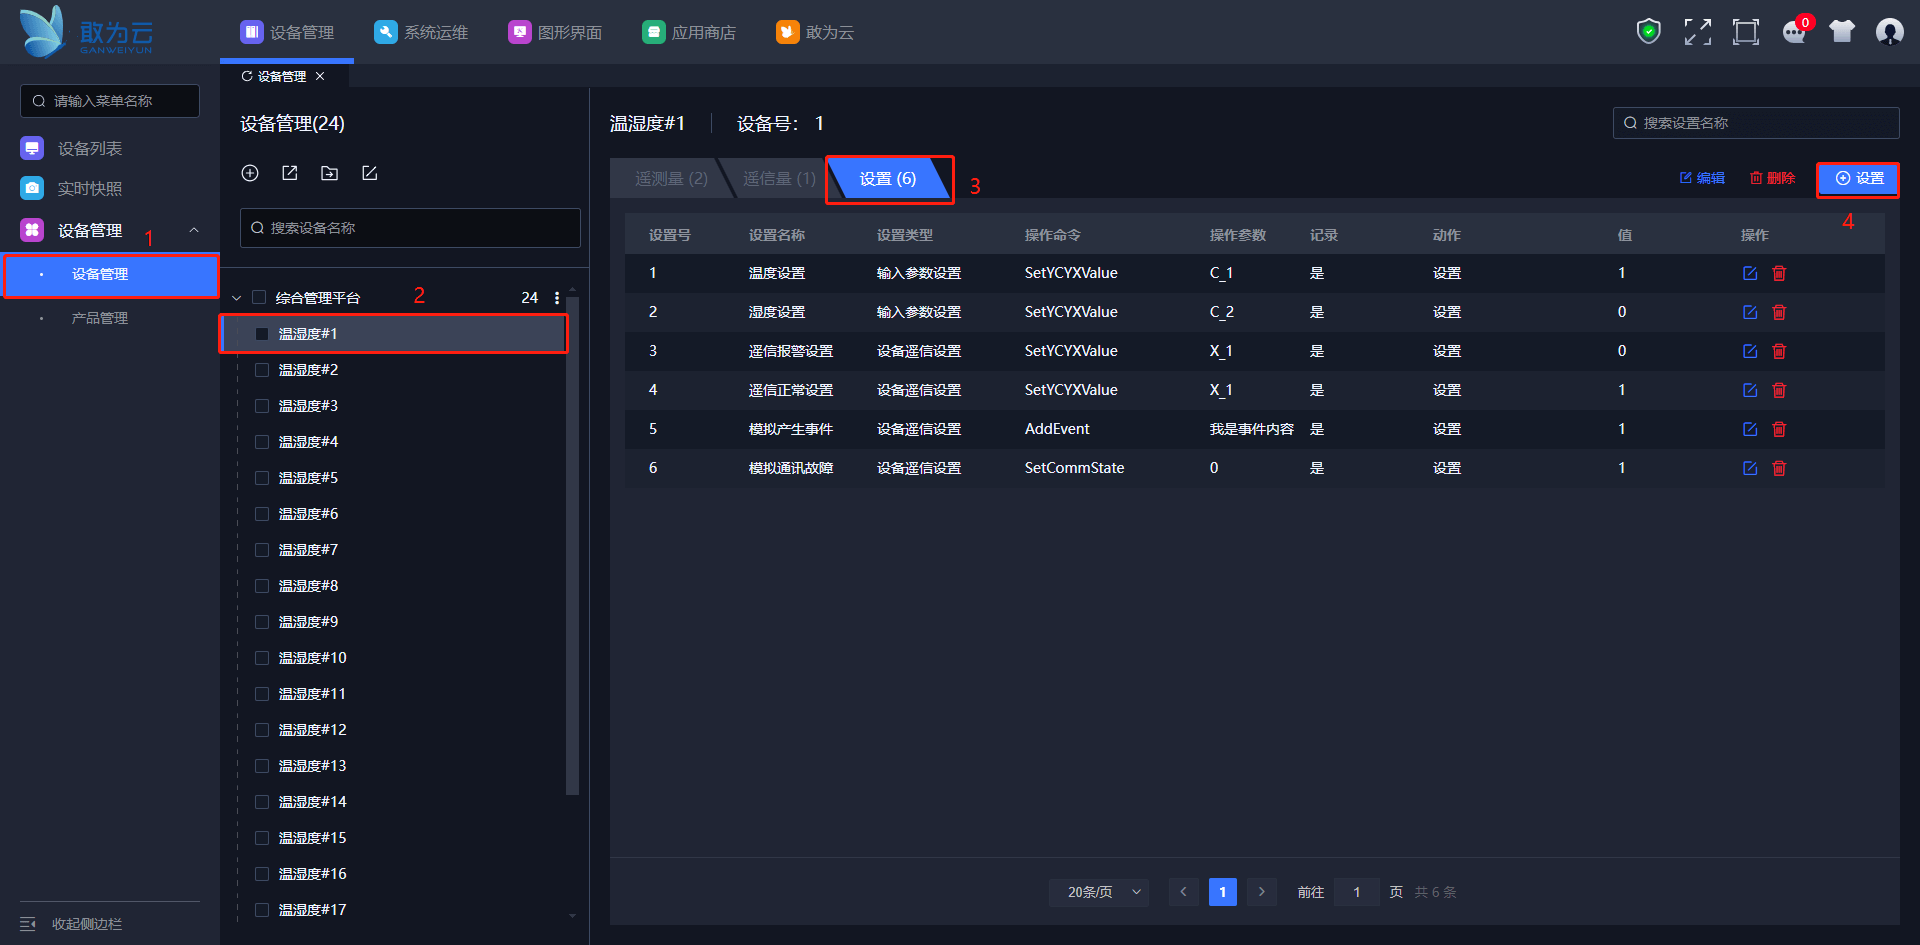The width and height of the screenshot is (1920, 945).
Task: Refresh the 设备管理 page tab icon
Action: click(247, 76)
